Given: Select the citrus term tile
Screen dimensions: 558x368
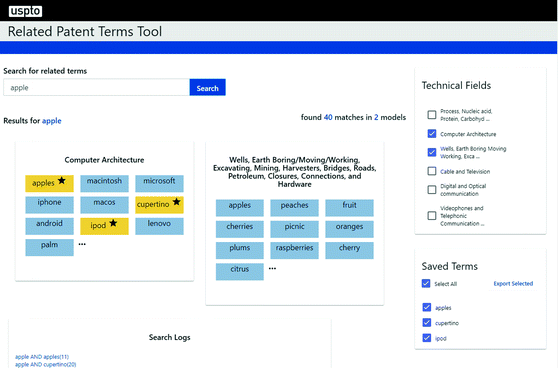Looking at the screenshot, I should coord(240,272).
